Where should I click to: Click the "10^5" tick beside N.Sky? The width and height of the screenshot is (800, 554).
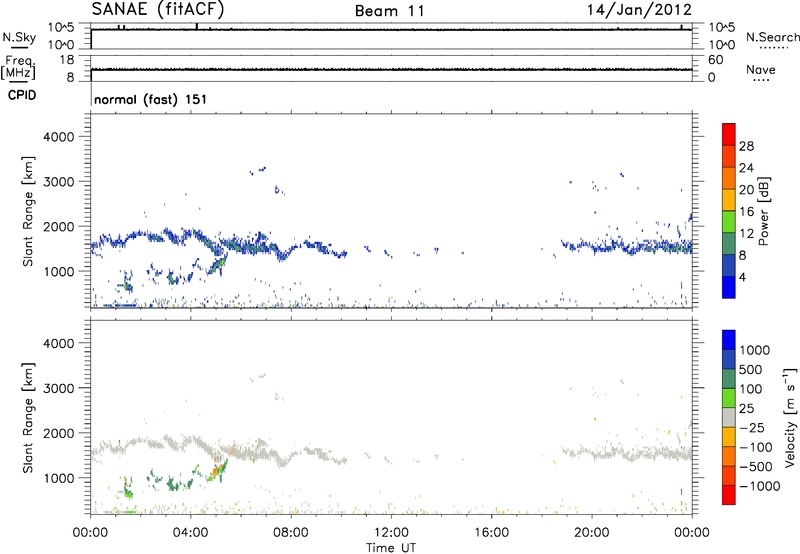pyautogui.click(x=61, y=27)
